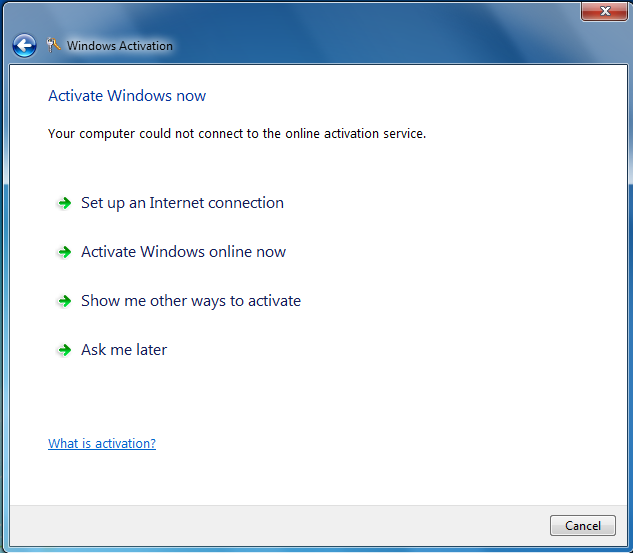Open the What is activation? link

[102, 443]
